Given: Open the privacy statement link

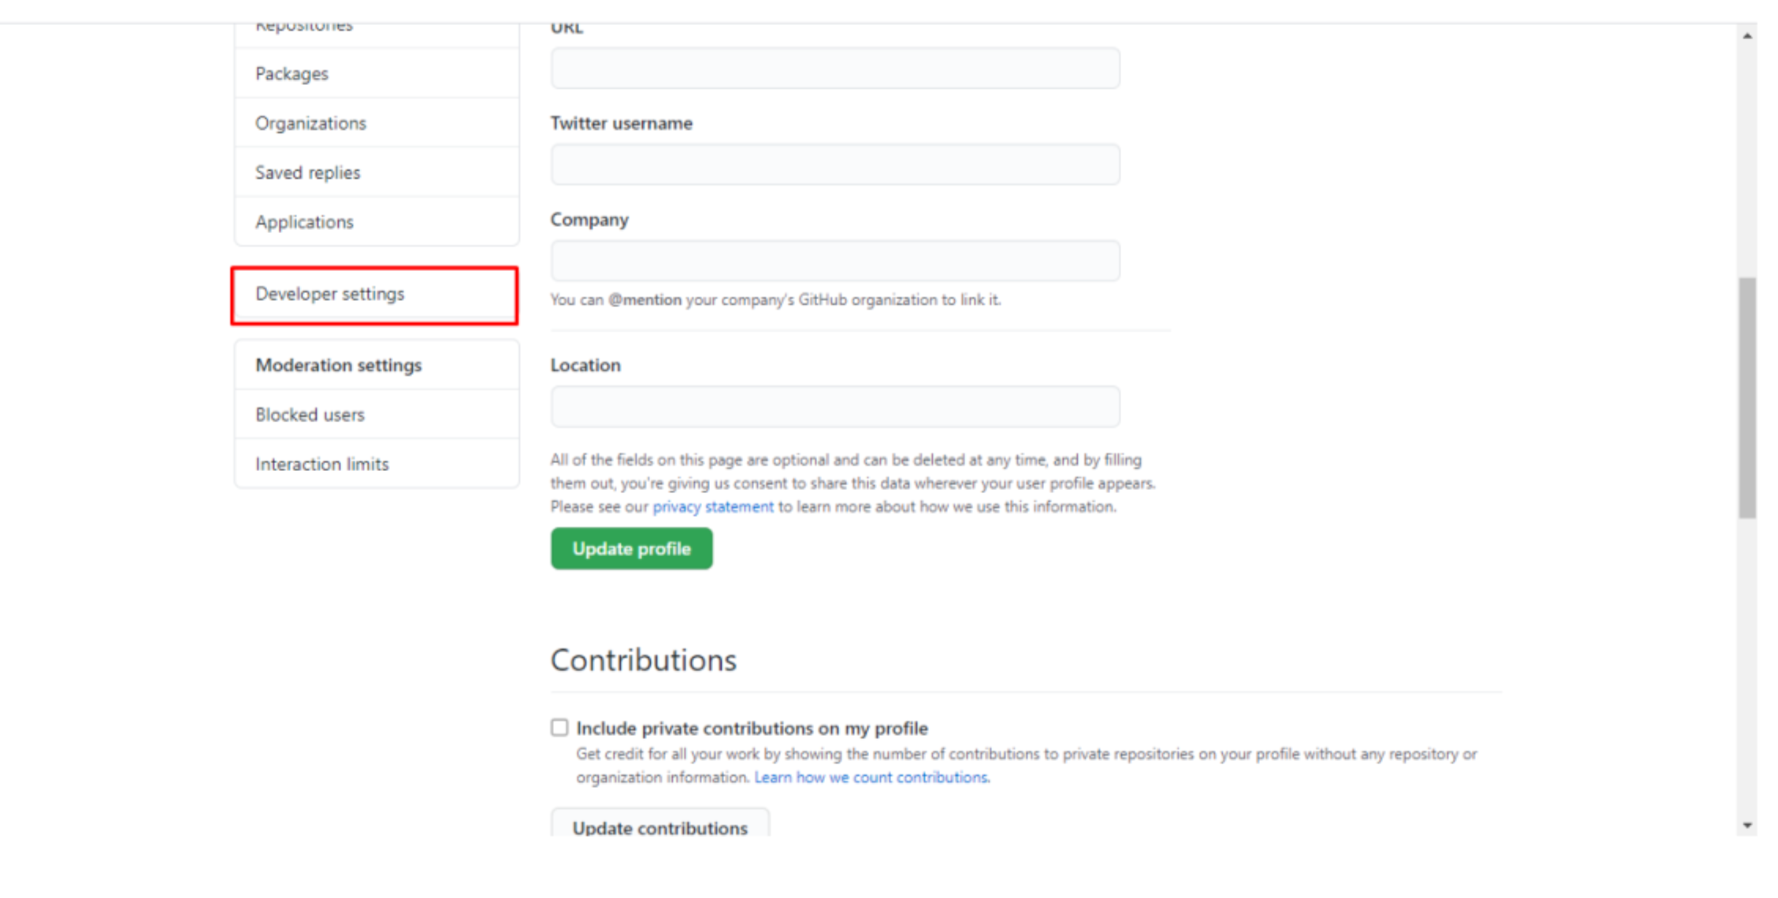Looking at the screenshot, I should click(x=713, y=506).
